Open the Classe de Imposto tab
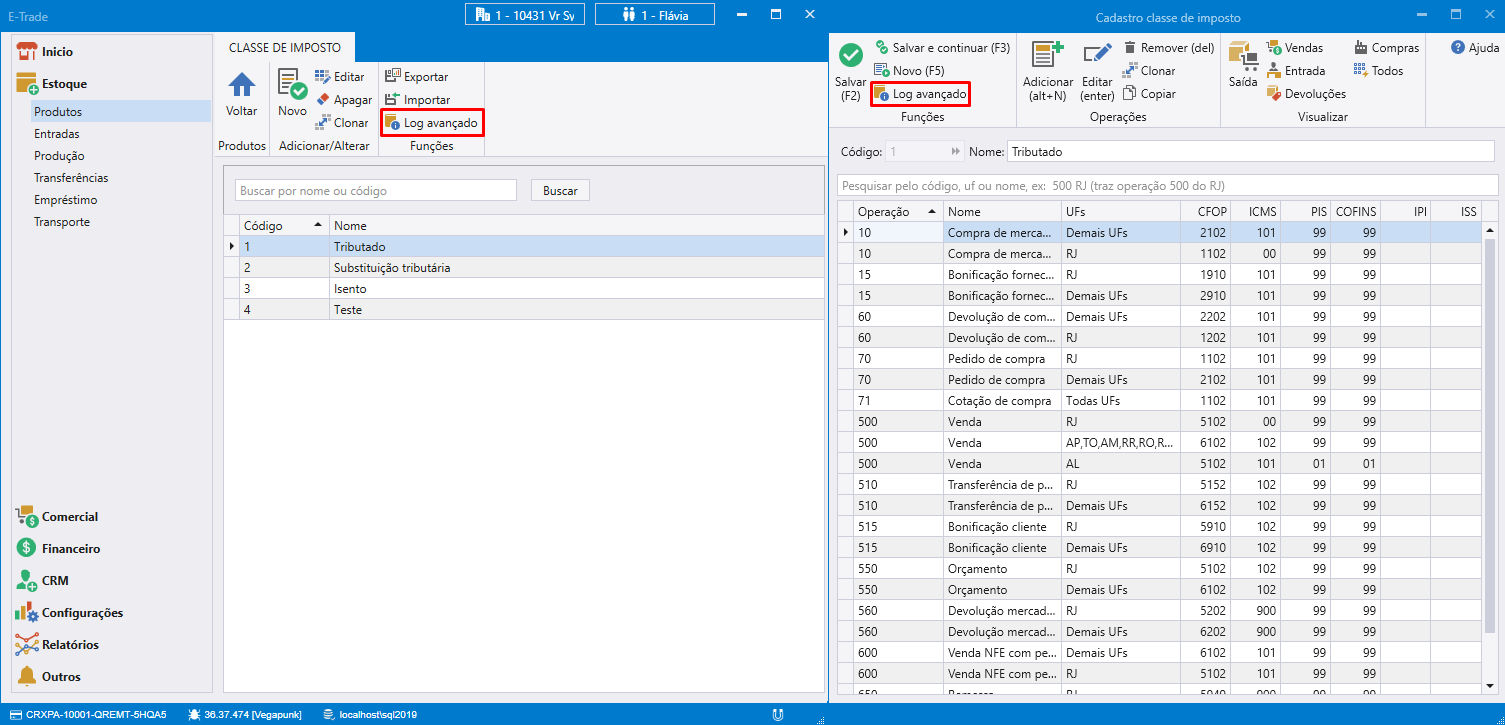 (x=284, y=48)
